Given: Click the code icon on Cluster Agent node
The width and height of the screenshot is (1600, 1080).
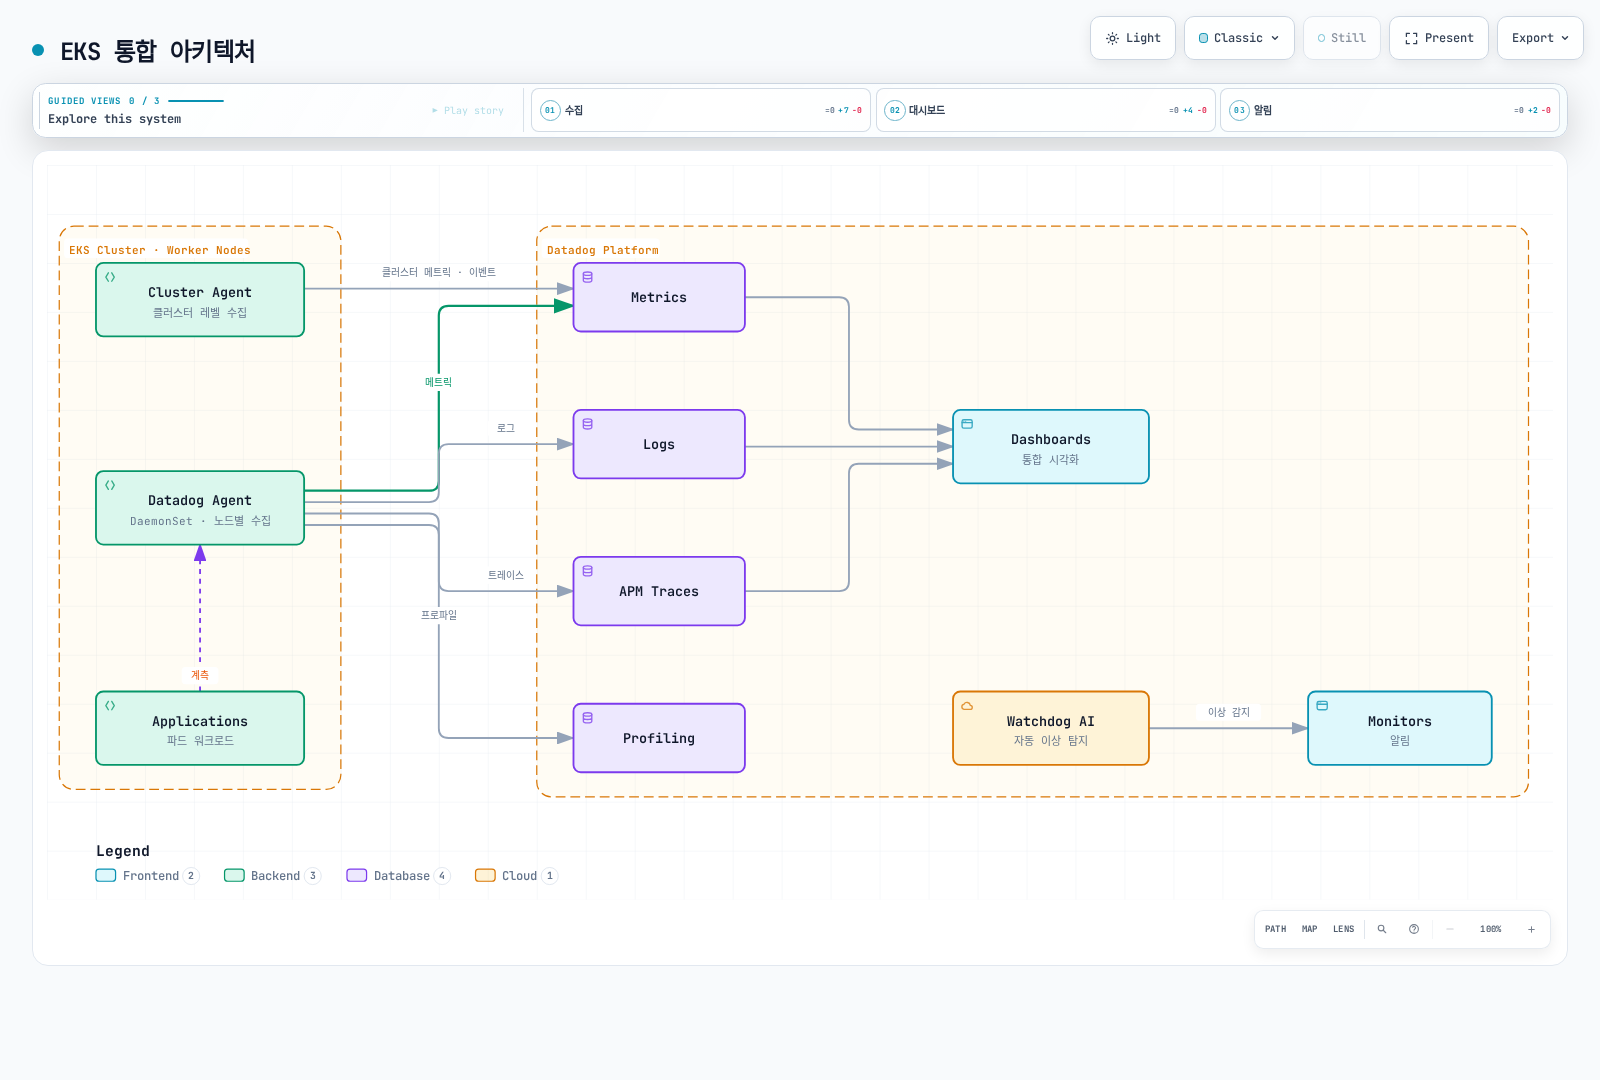Looking at the screenshot, I should (x=110, y=277).
